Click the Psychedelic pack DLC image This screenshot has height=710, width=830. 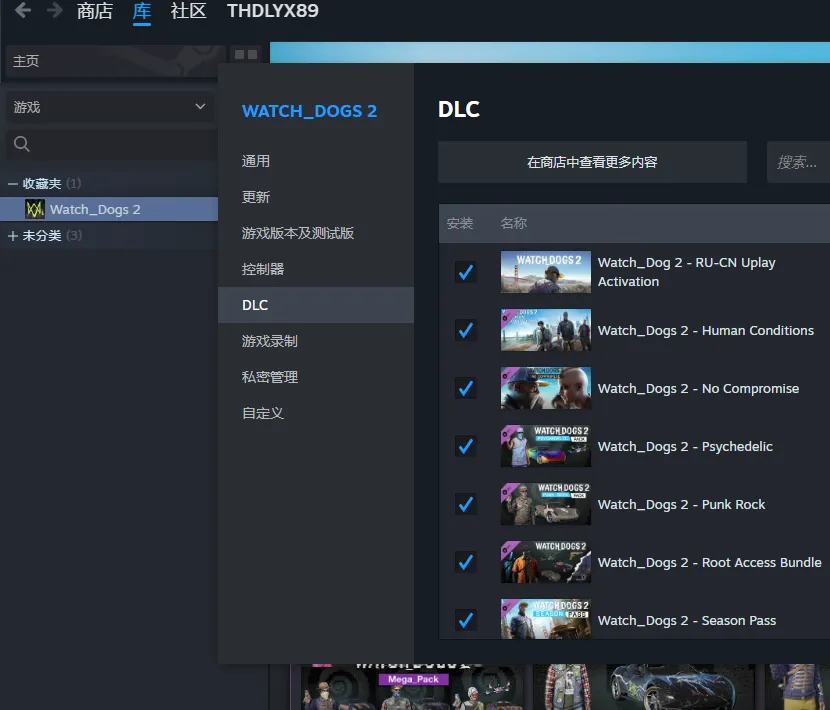(x=545, y=446)
